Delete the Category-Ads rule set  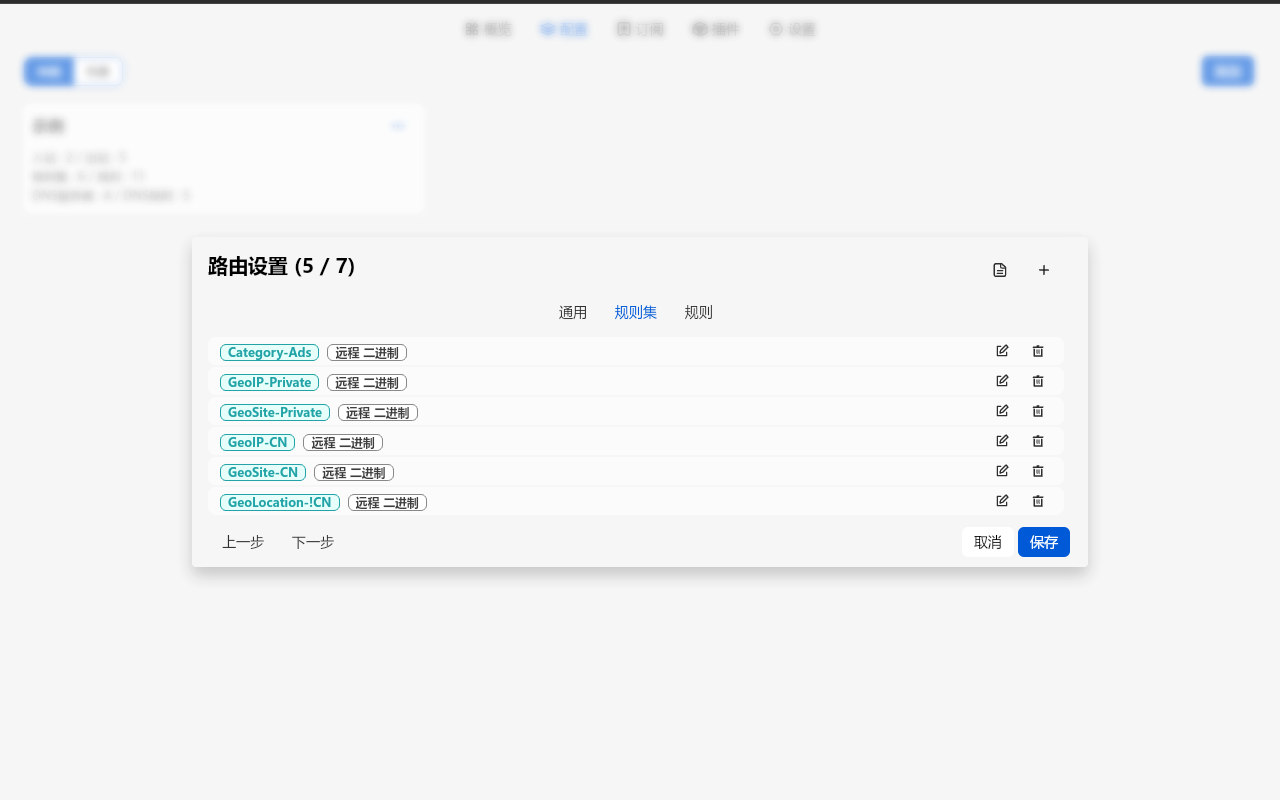tap(1038, 351)
